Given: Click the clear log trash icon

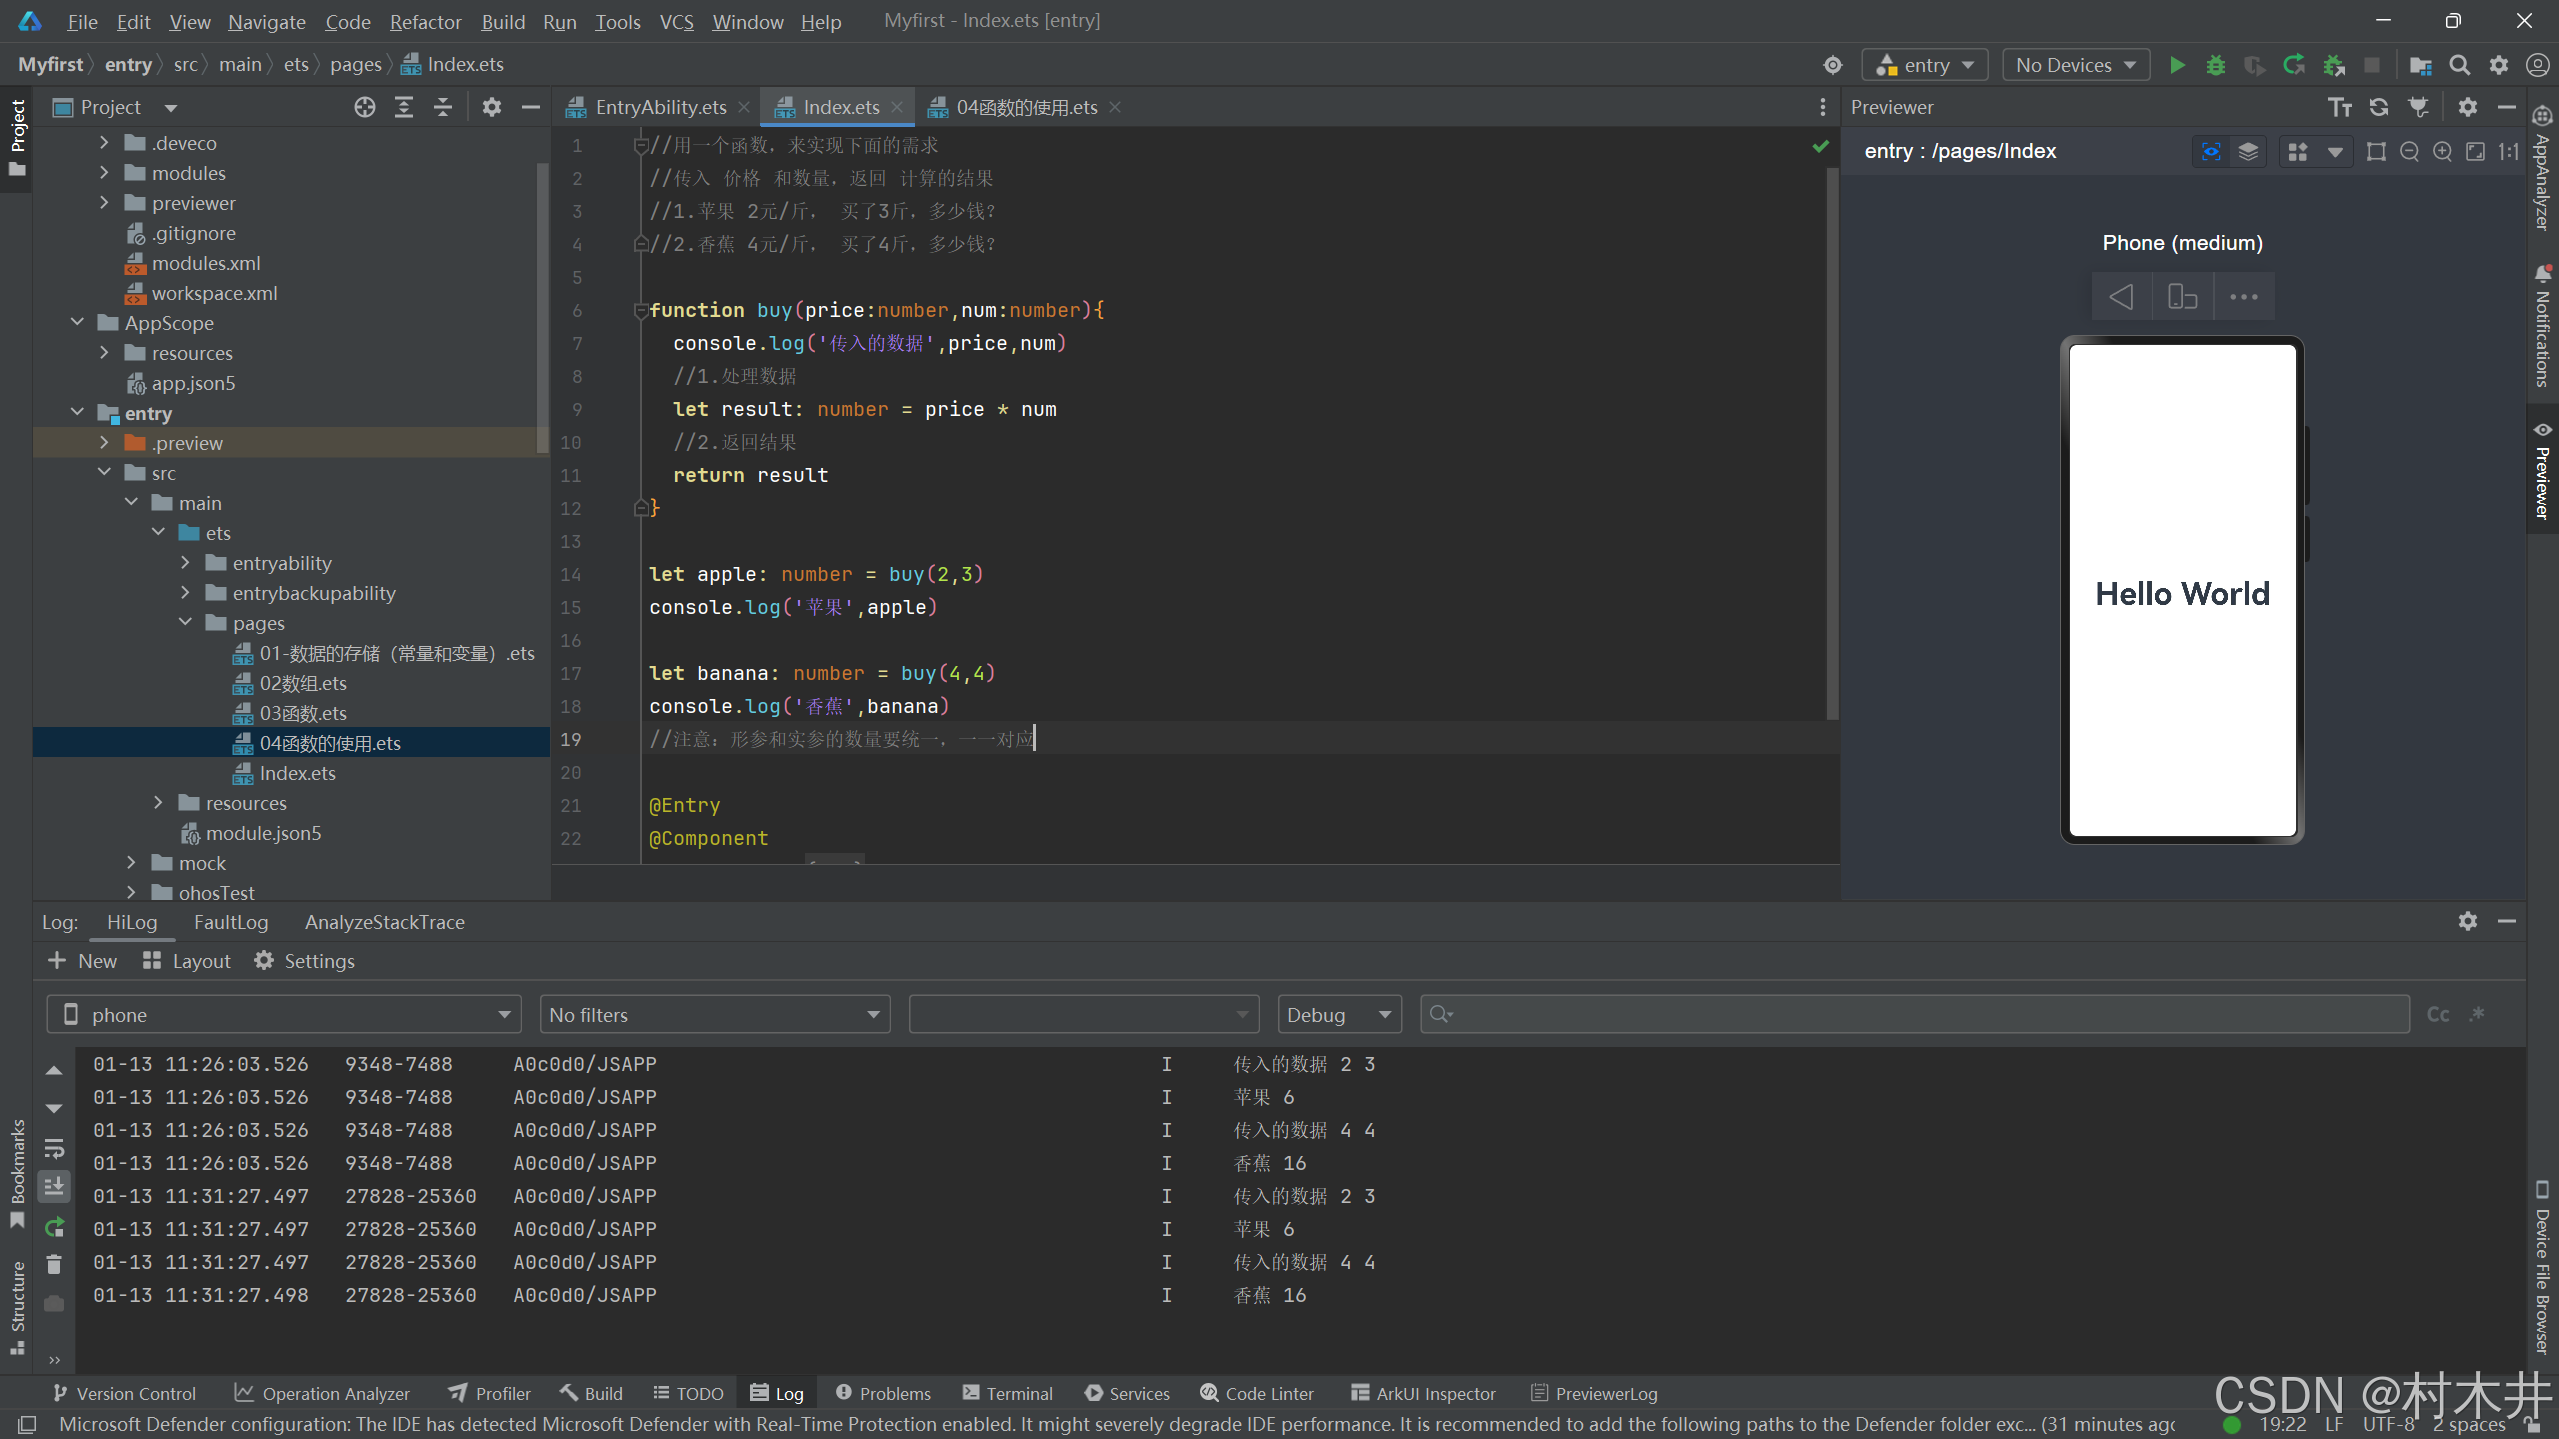Looking at the screenshot, I should pyautogui.click(x=54, y=1265).
